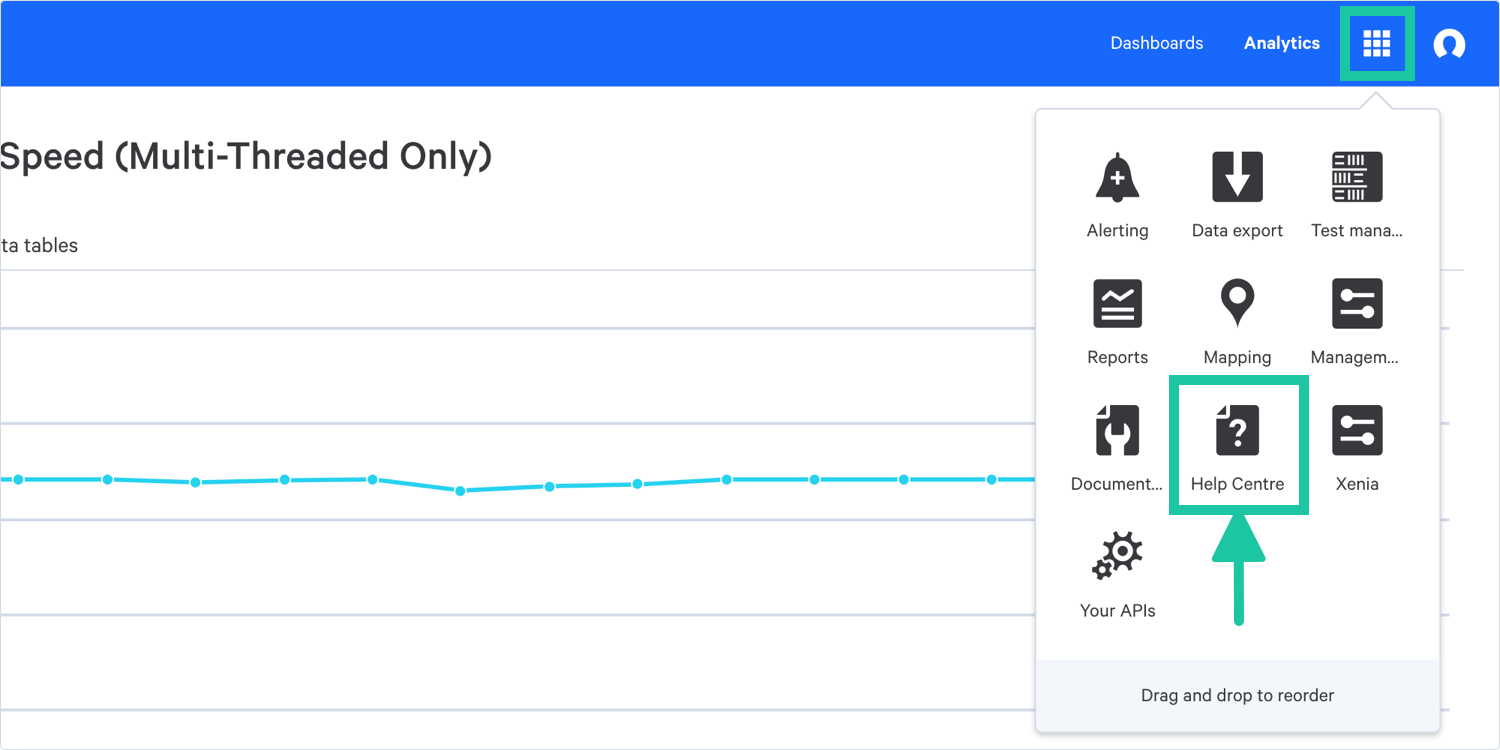This screenshot has width=1500, height=750.
Task: Open the Reports app icon
Action: click(1117, 304)
